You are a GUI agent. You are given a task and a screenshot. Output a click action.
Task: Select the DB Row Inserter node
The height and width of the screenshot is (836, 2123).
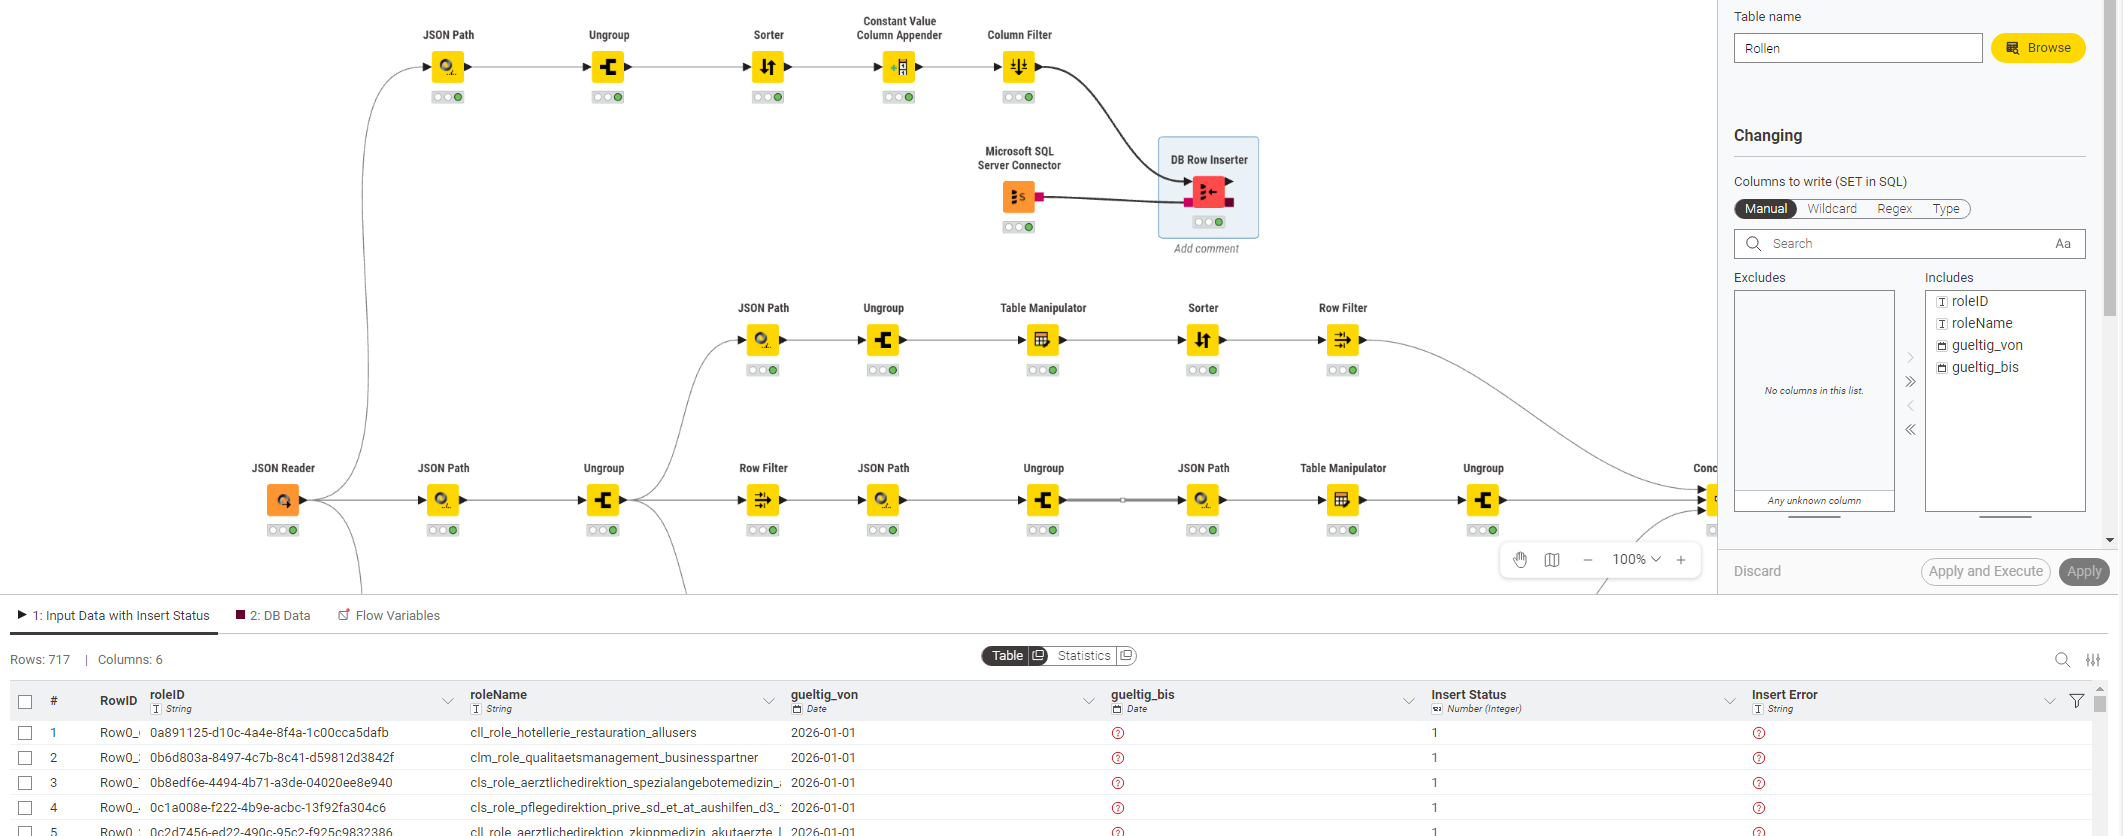pyautogui.click(x=1208, y=191)
